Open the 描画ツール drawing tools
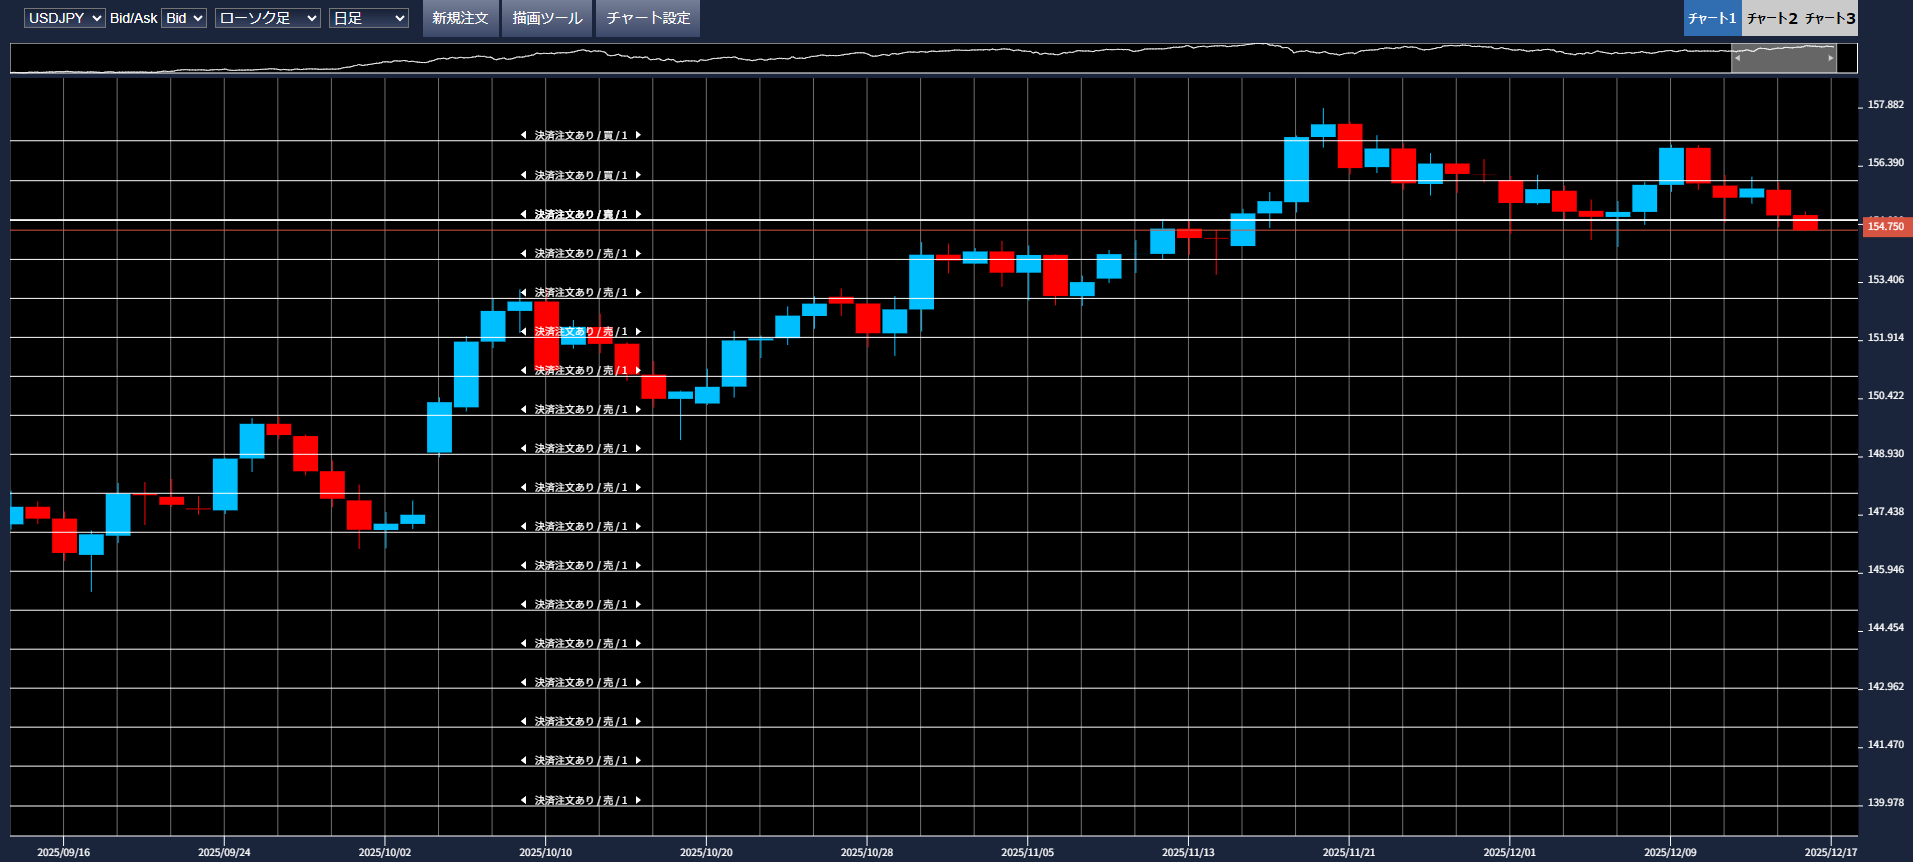Image resolution: width=1913 pixels, height=862 pixels. (x=547, y=18)
